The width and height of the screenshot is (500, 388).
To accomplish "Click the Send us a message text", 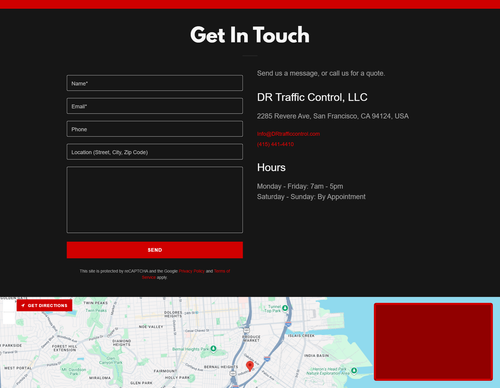I will pos(321,73).
